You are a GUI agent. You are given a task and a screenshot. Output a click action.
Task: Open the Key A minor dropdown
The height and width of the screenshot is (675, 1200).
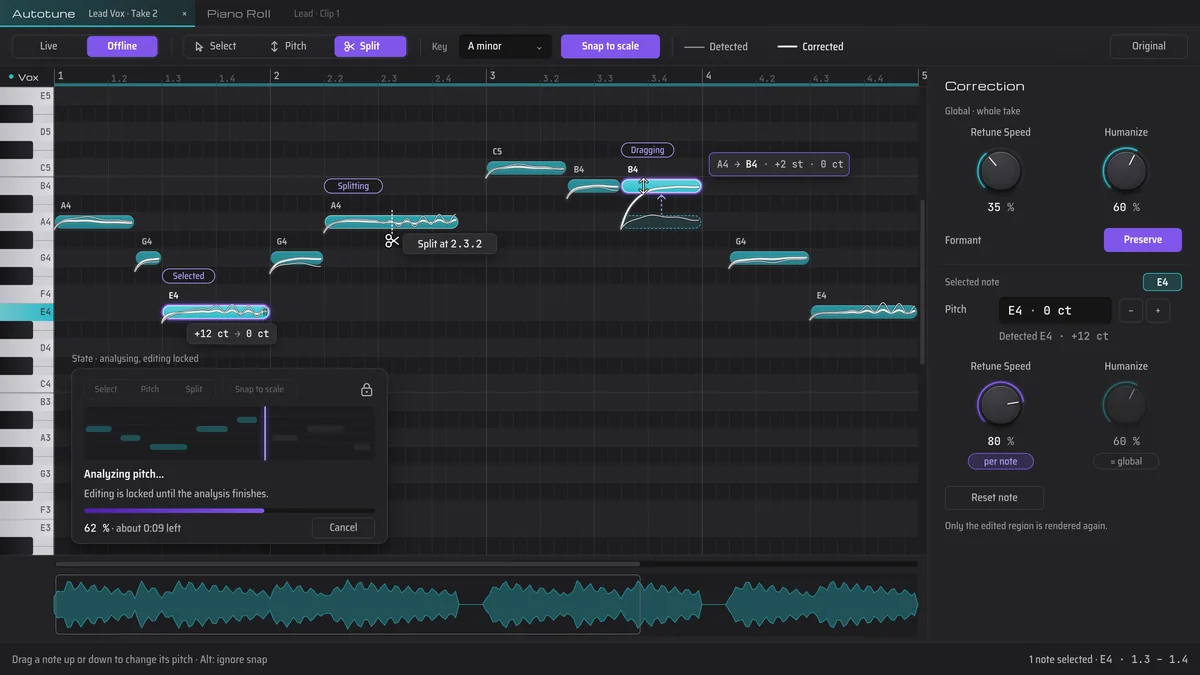pos(505,46)
